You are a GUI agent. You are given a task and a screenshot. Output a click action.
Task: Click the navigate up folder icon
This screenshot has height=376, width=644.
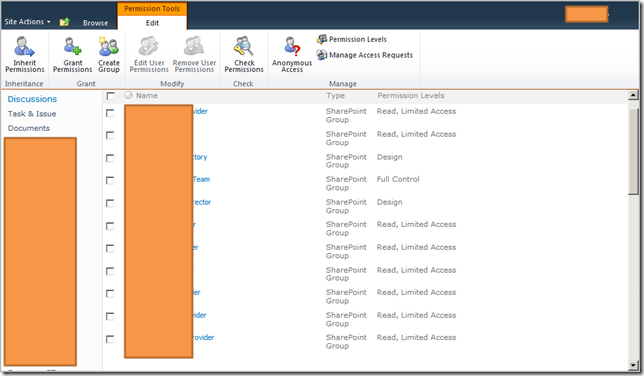(x=64, y=22)
